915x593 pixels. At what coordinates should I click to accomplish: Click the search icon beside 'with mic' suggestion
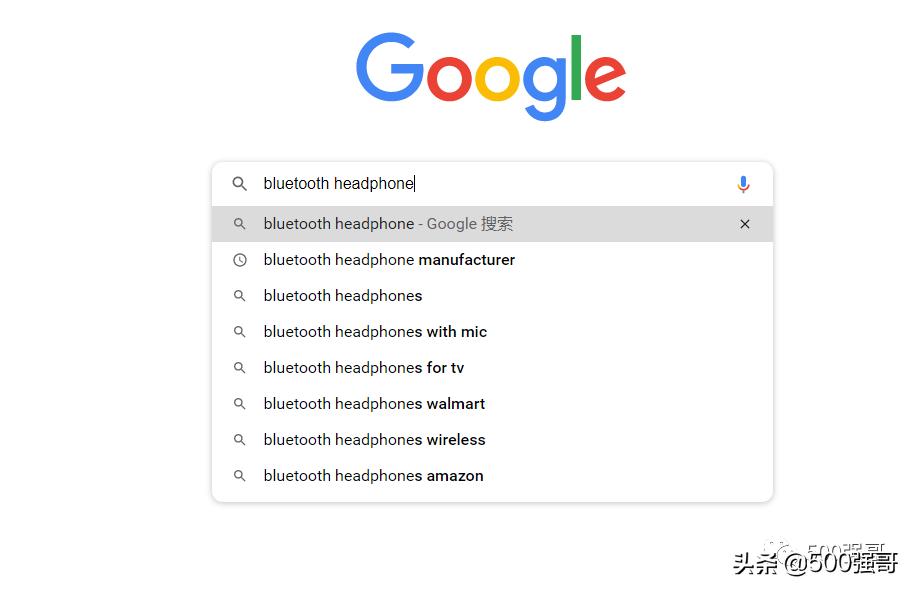click(240, 332)
